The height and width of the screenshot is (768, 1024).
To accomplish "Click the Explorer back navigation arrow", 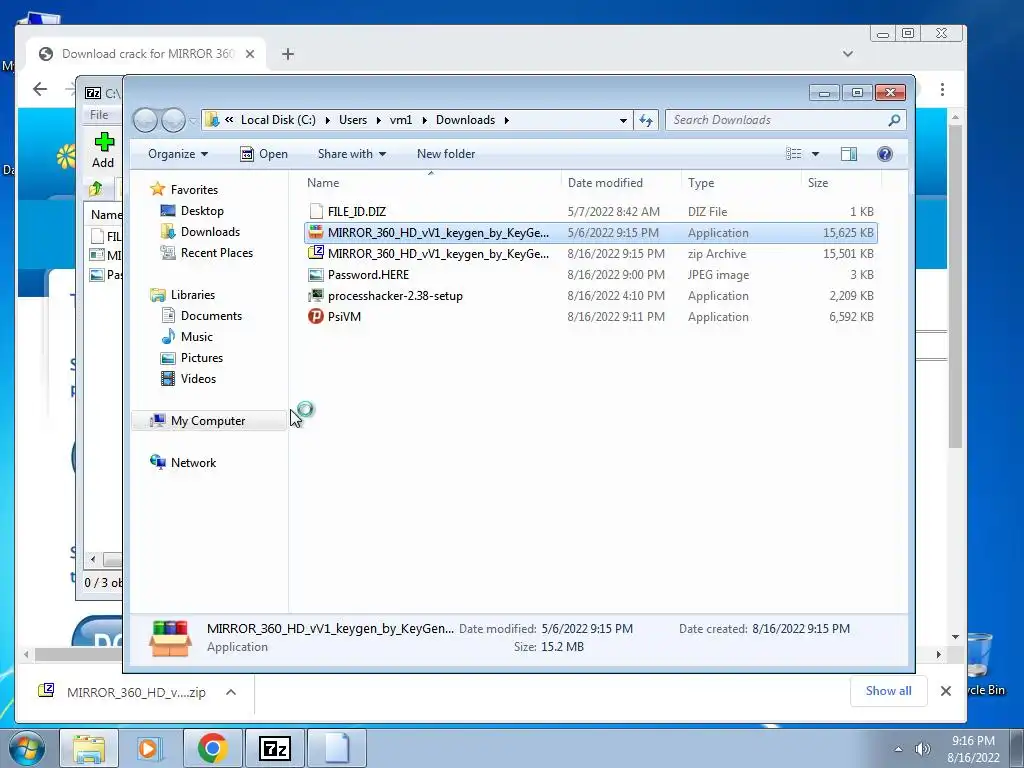I will tap(145, 120).
